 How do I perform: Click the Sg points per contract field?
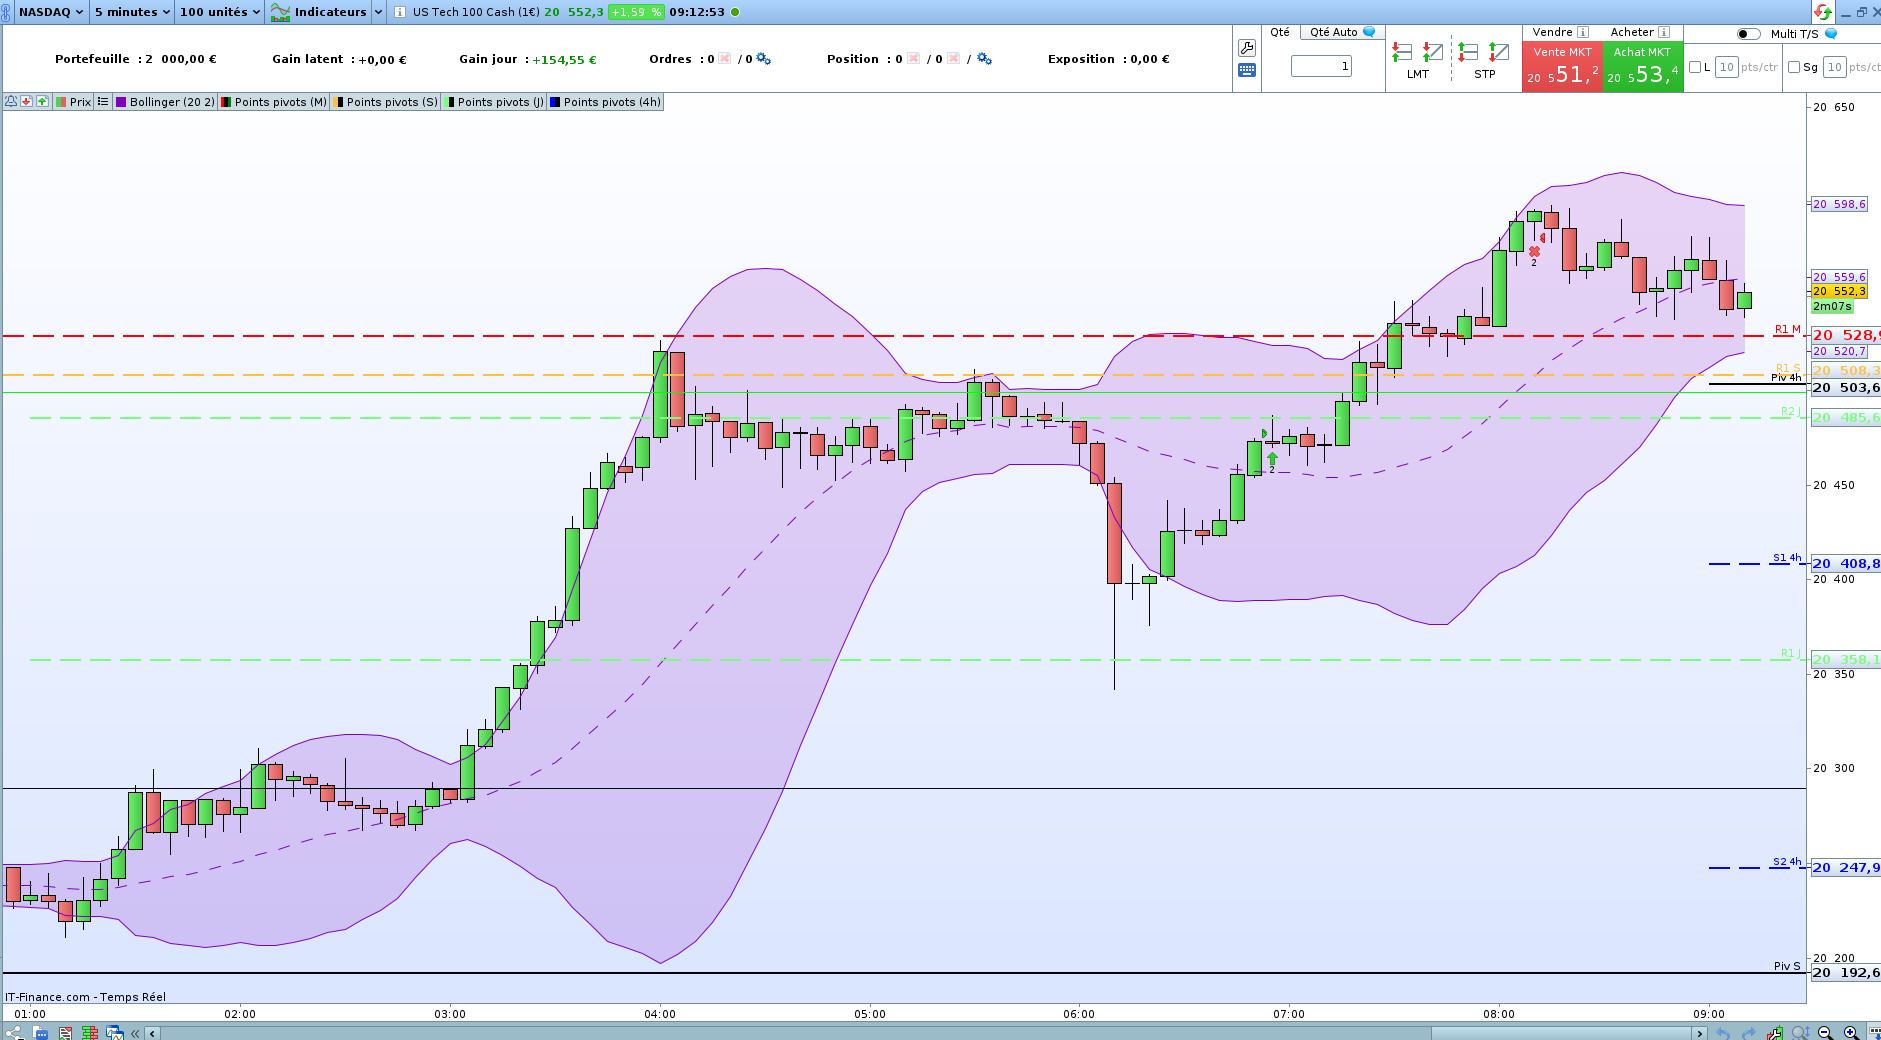(x=1834, y=67)
